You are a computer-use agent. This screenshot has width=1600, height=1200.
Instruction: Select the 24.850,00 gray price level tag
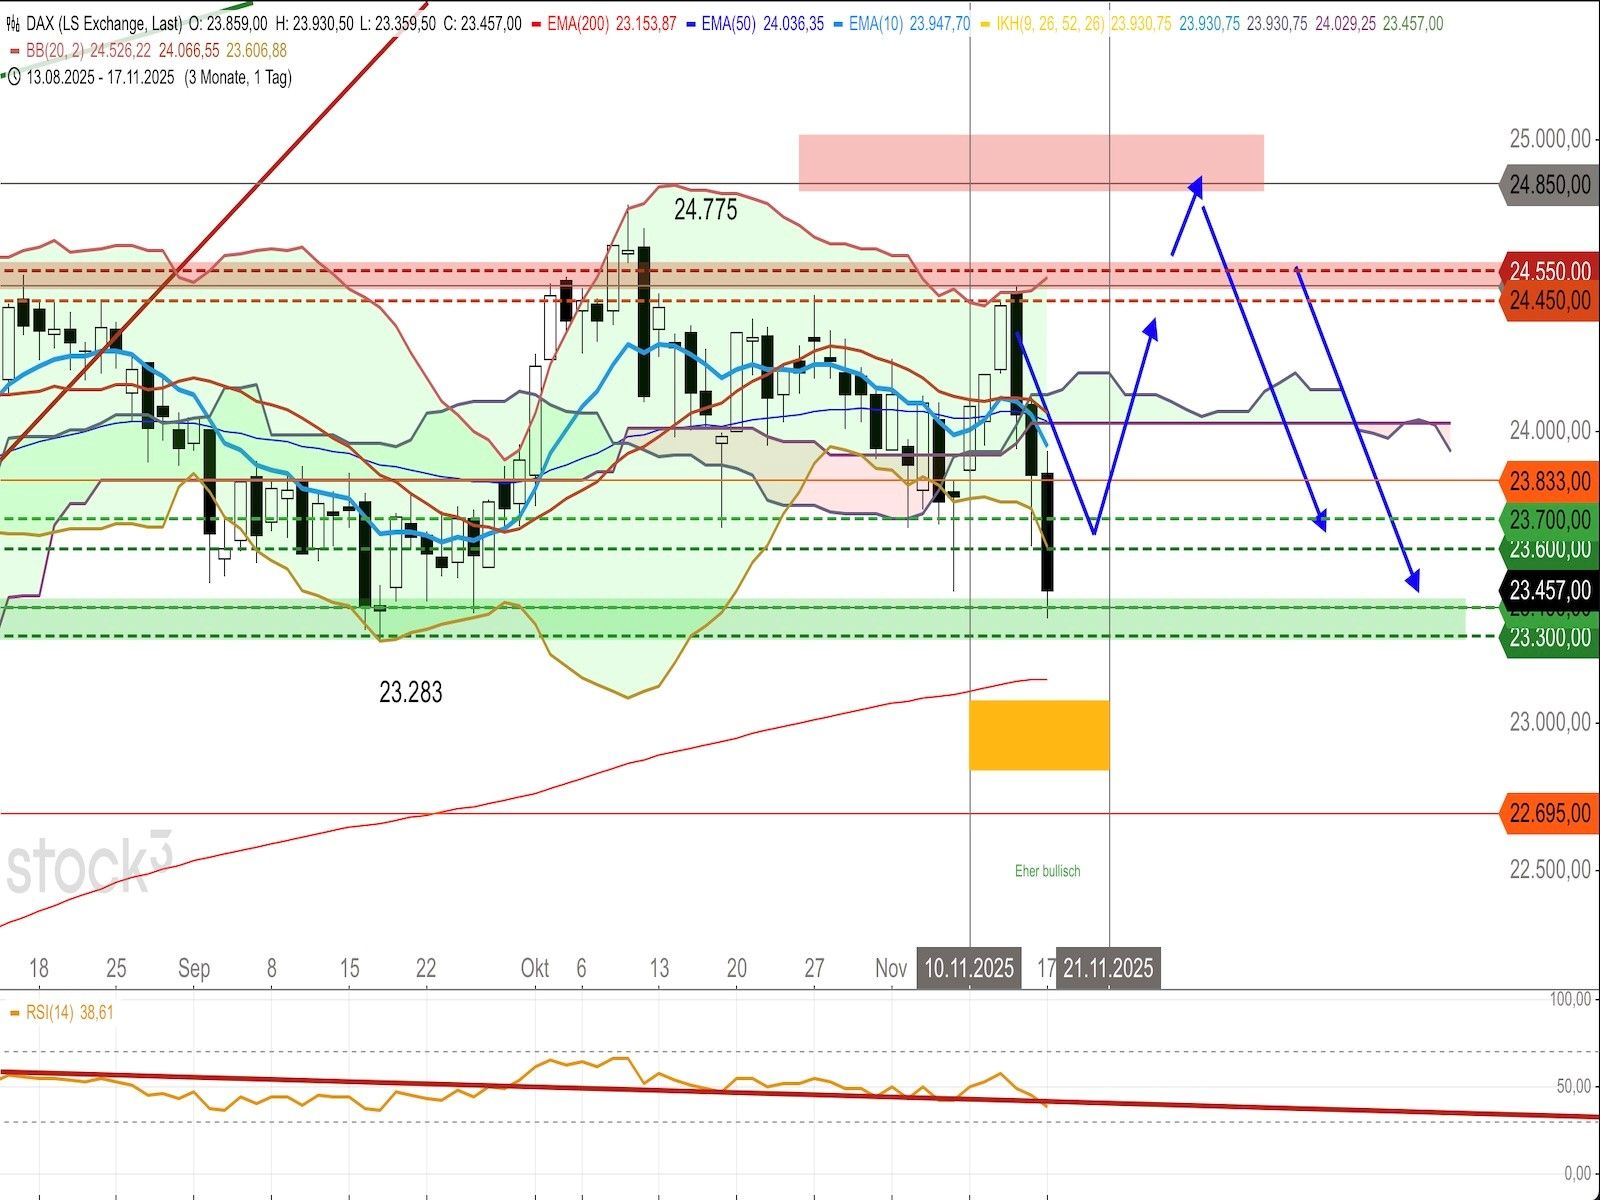pyautogui.click(x=1548, y=185)
